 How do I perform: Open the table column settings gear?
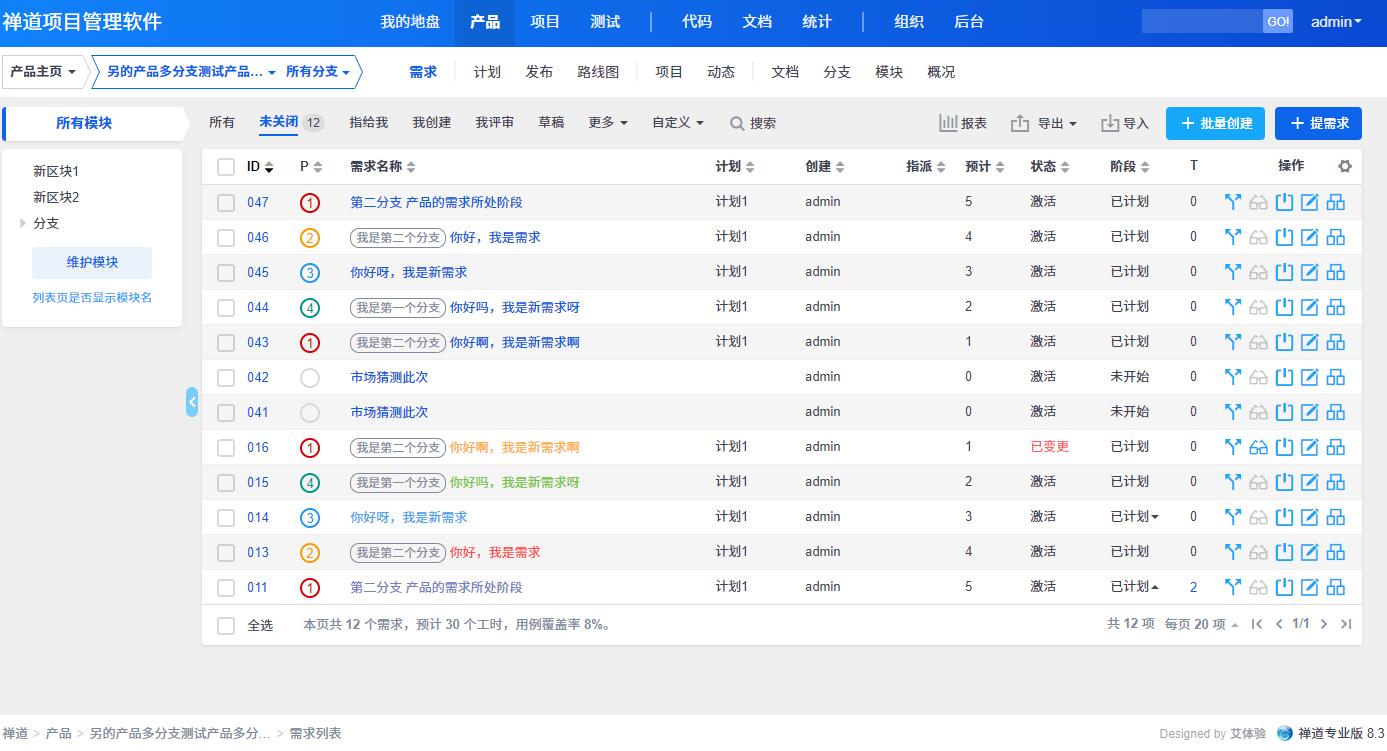coord(1345,166)
